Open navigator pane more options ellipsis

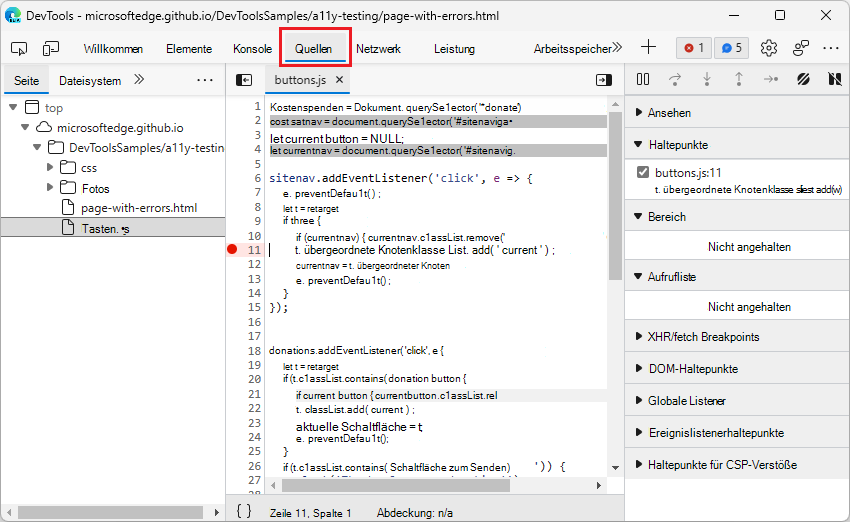coord(205,80)
